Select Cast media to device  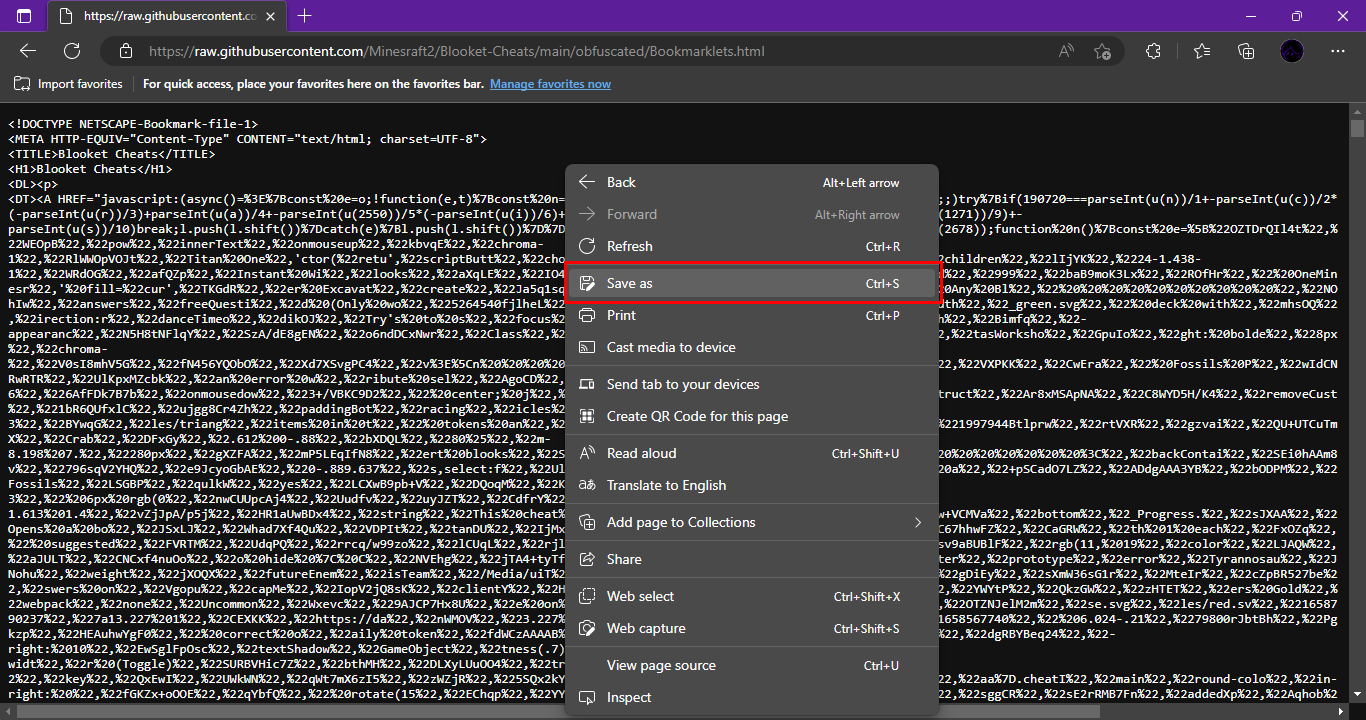tap(752, 347)
